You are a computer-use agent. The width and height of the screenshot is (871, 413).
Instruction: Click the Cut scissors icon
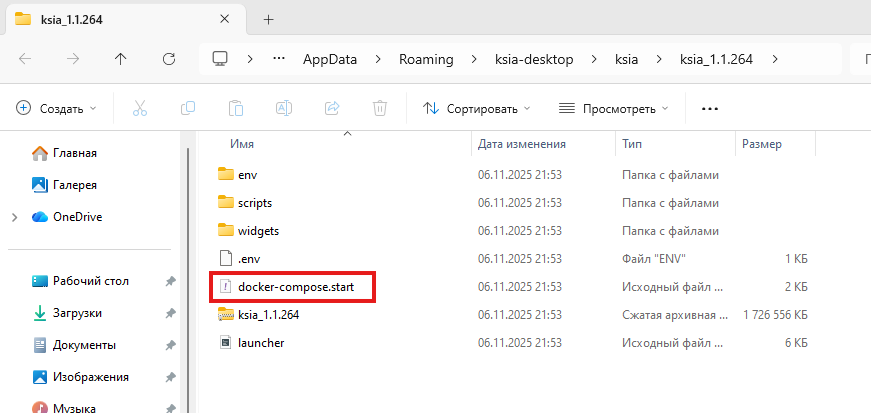pyautogui.click(x=140, y=108)
